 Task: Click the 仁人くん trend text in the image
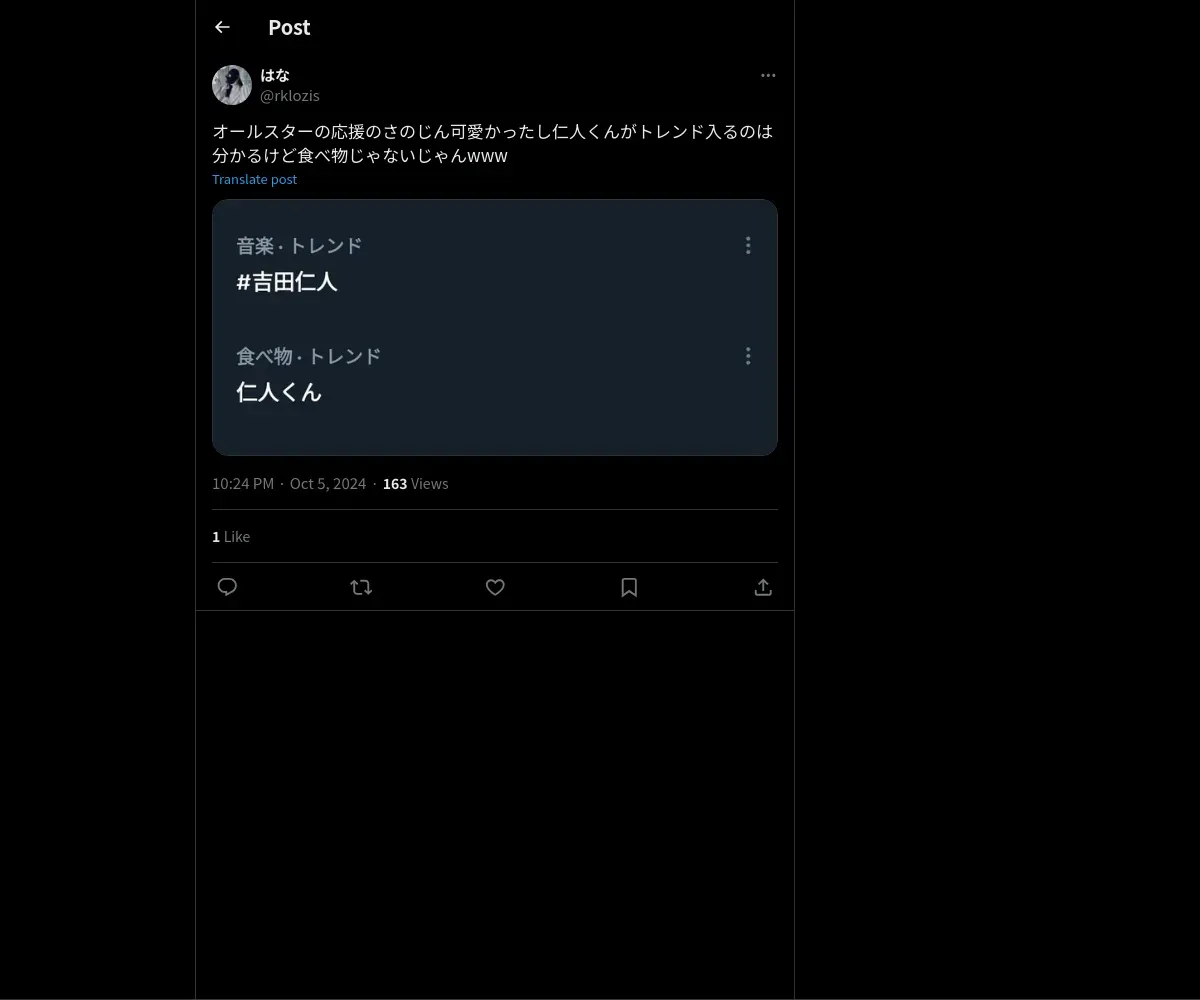tap(279, 392)
